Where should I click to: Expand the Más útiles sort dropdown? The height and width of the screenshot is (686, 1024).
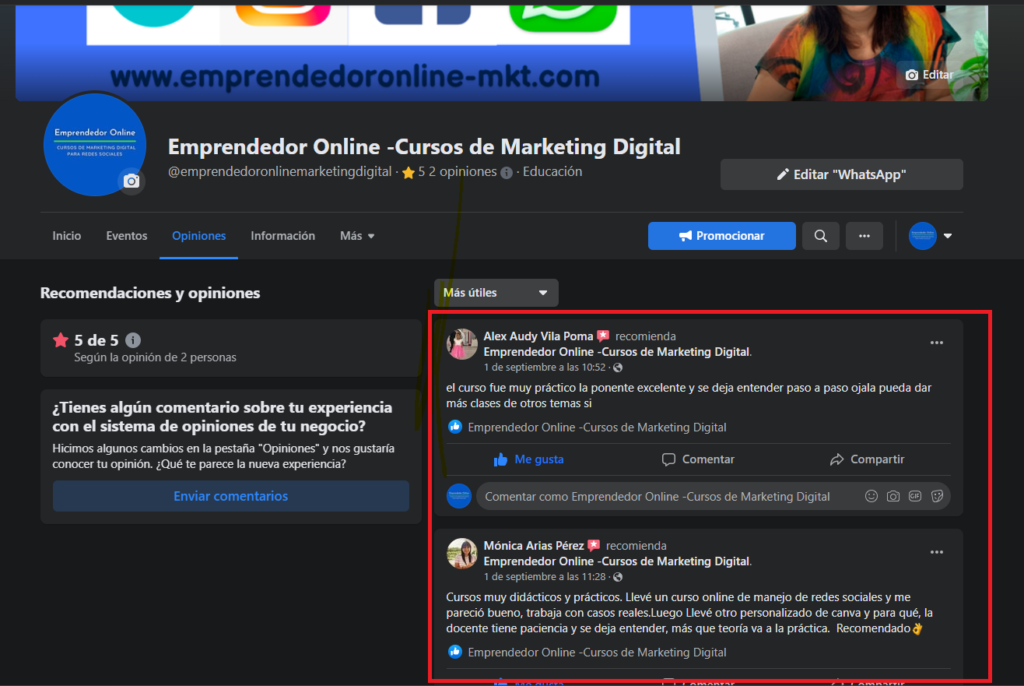point(496,293)
